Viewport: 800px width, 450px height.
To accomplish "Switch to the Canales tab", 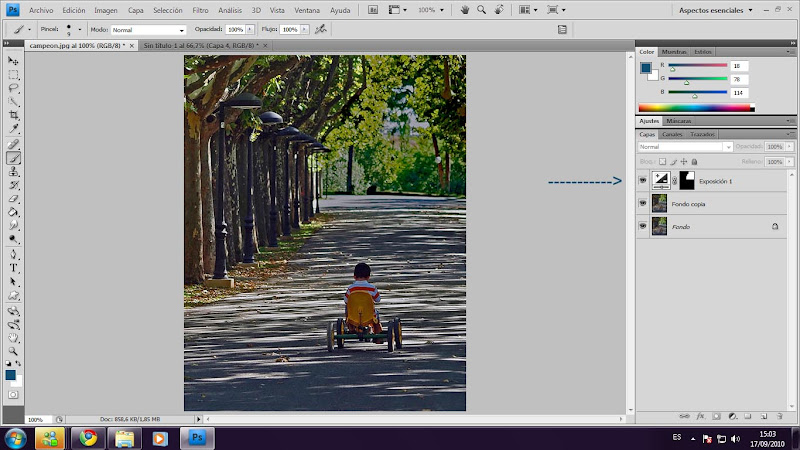I will pos(672,134).
